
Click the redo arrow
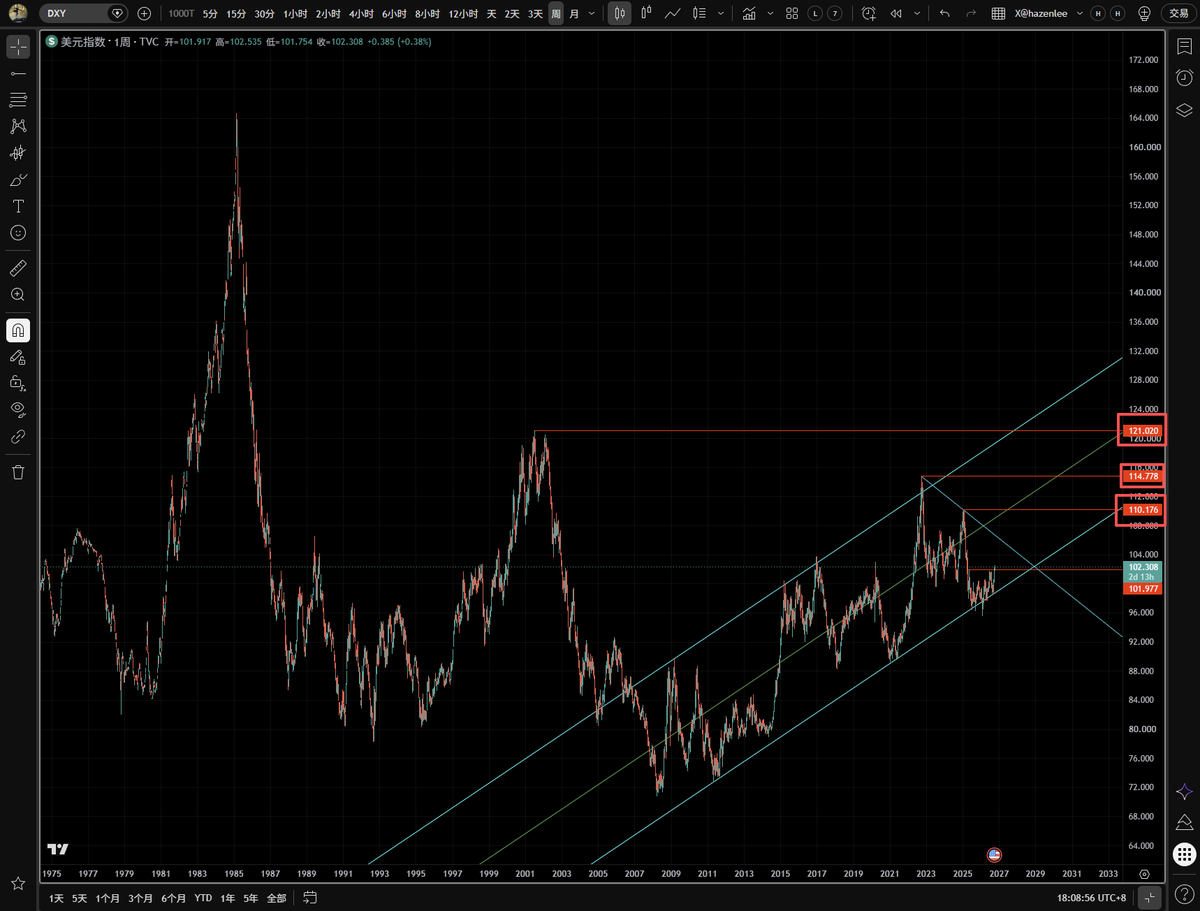tap(970, 13)
